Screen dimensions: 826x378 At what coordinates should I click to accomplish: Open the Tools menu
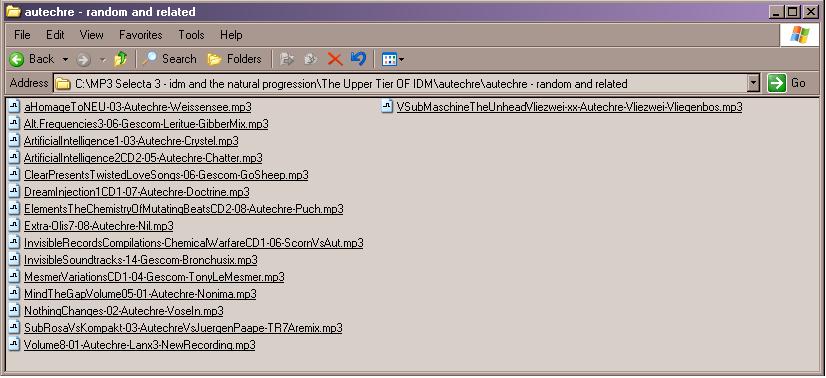coord(191,35)
